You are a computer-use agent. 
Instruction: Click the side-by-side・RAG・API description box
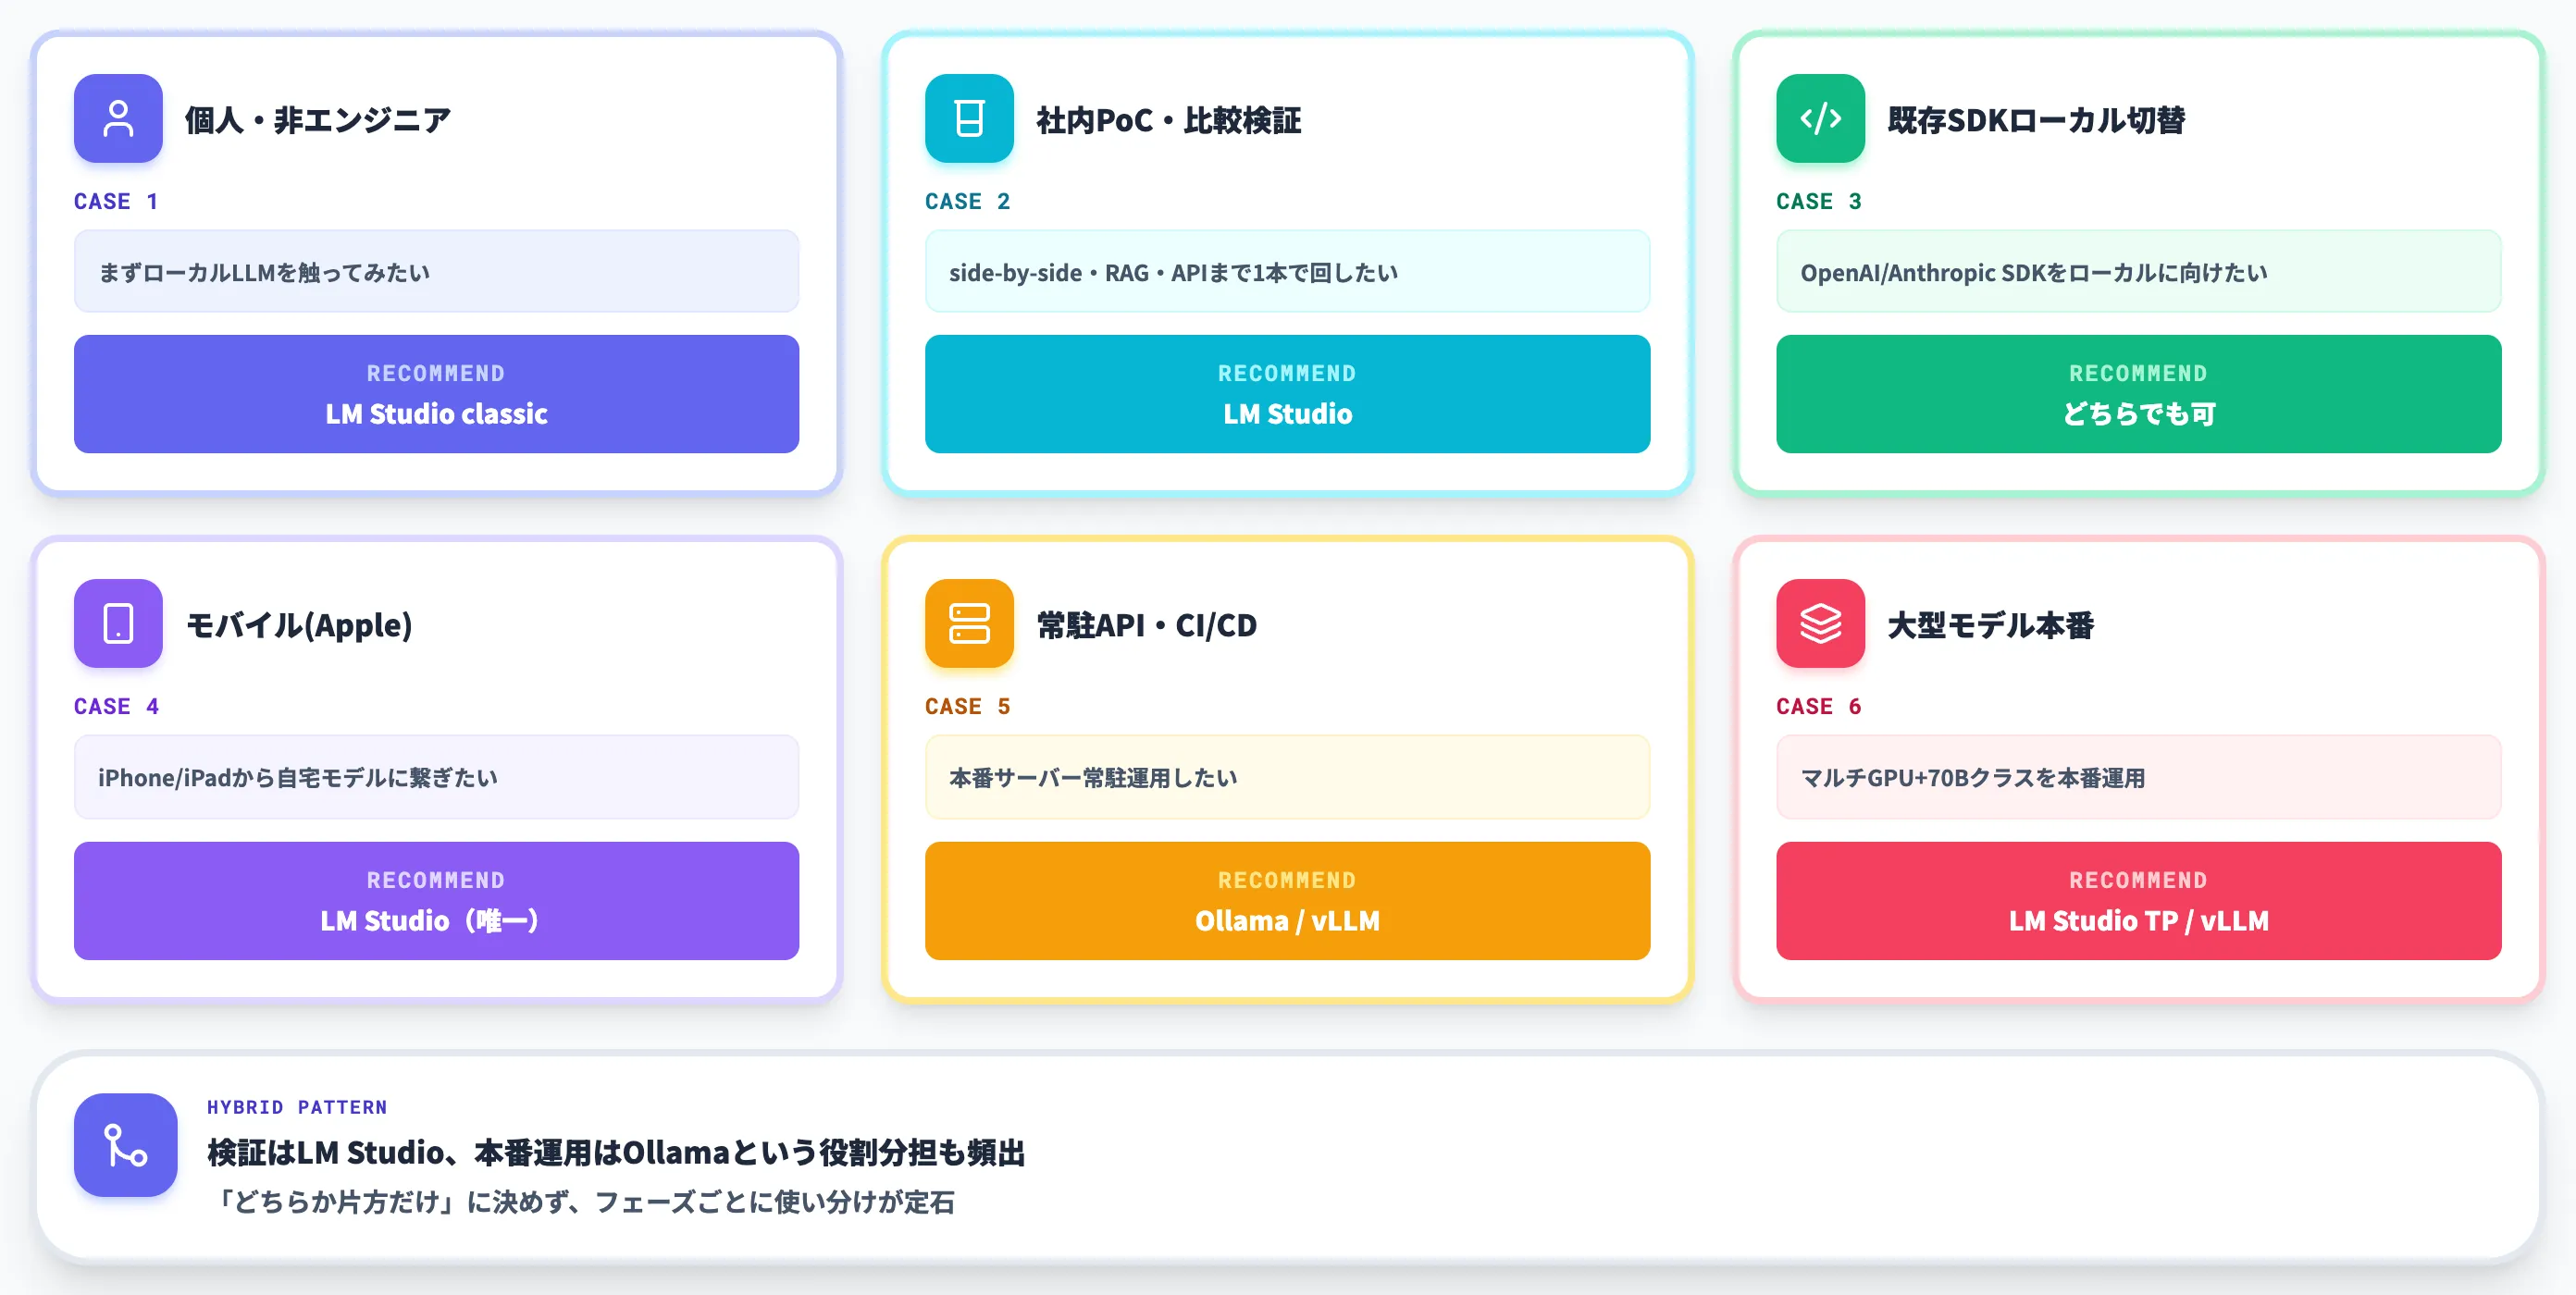coord(1287,272)
